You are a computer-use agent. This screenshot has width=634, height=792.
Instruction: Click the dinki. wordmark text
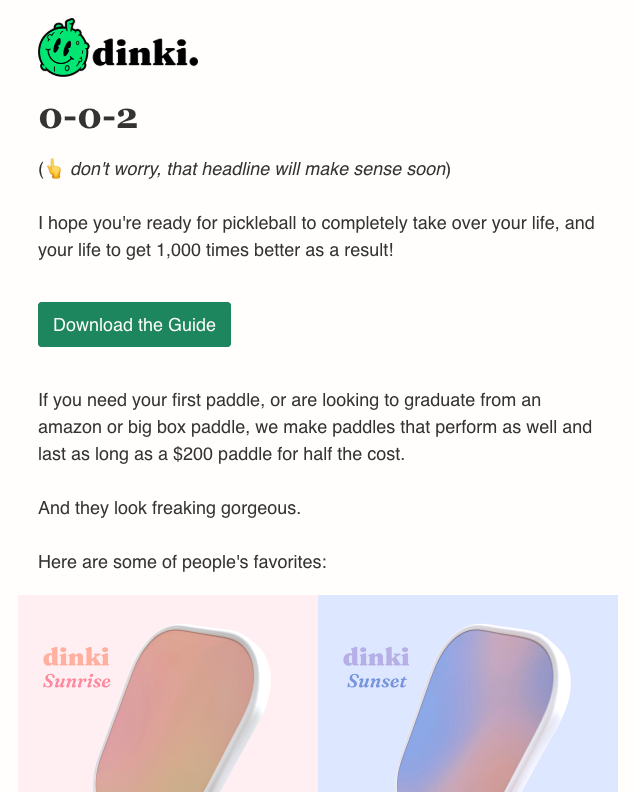point(145,53)
